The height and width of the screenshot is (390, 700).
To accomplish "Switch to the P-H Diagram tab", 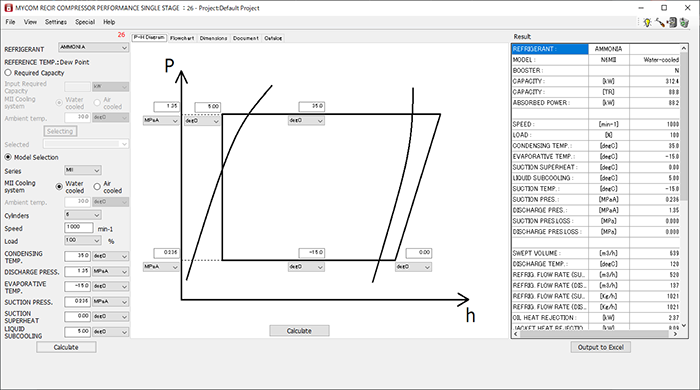I will click(149, 38).
